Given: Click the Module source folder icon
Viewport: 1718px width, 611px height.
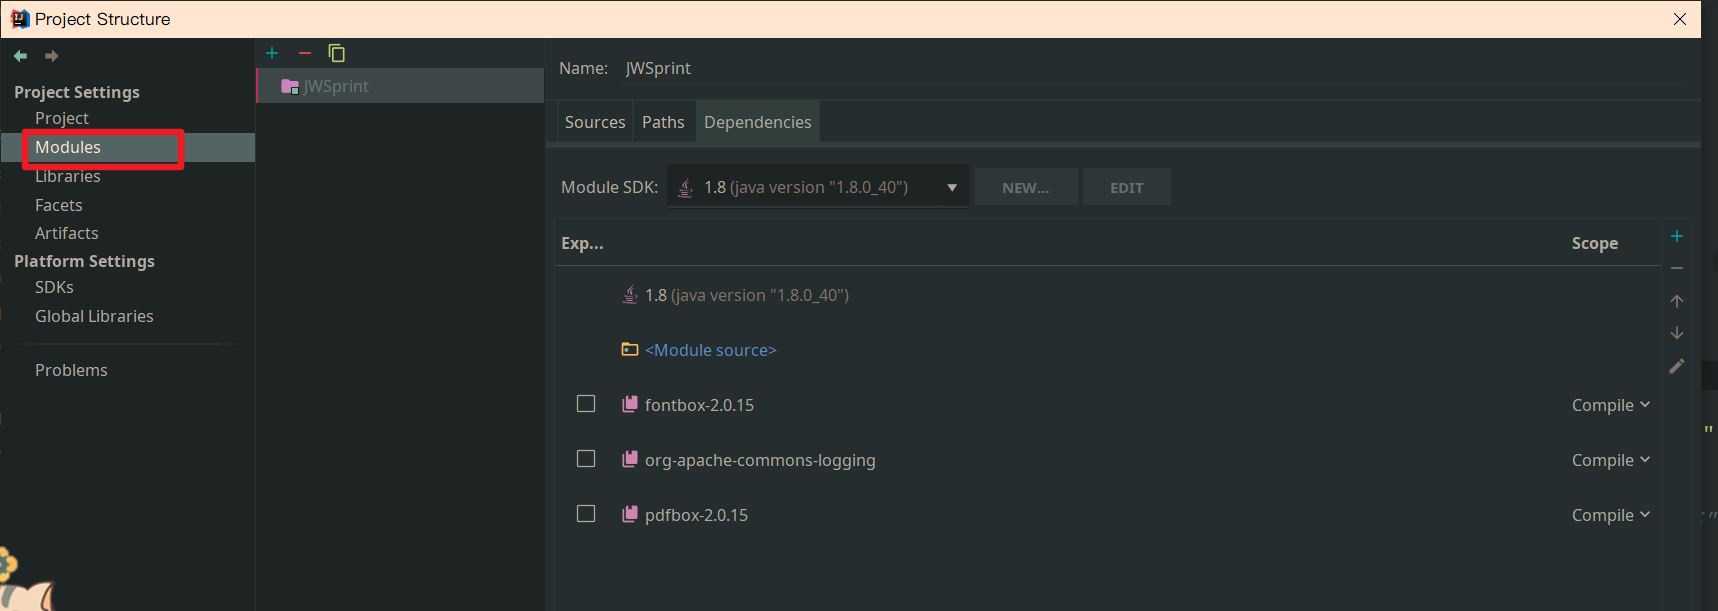Looking at the screenshot, I should [630, 349].
